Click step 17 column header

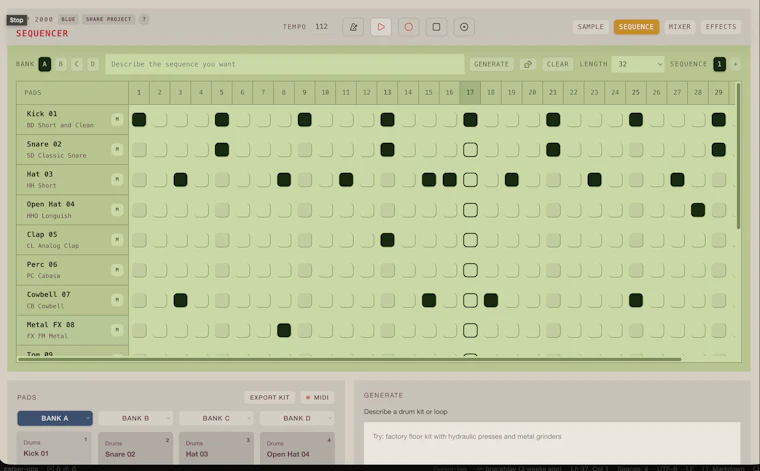pos(470,92)
